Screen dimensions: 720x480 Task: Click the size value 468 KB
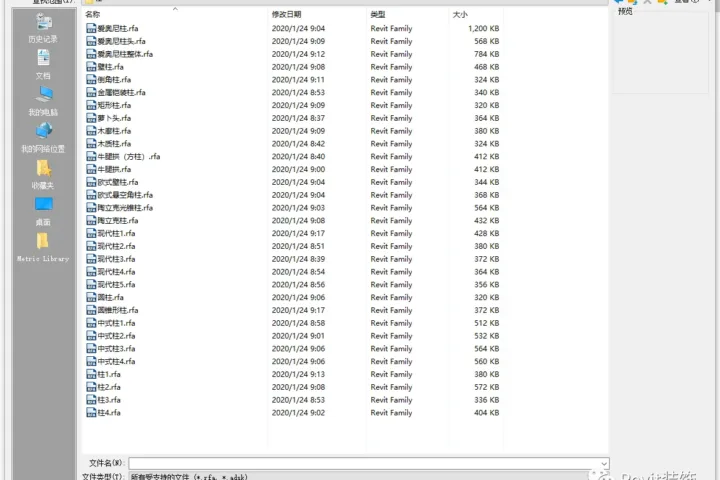click(487, 67)
